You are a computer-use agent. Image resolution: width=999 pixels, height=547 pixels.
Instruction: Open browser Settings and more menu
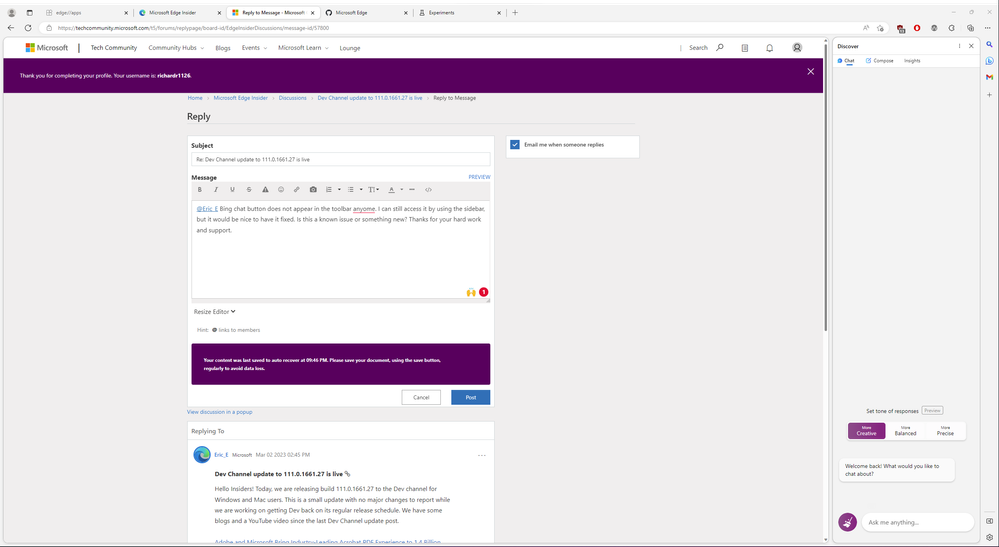[x=988, y=28]
